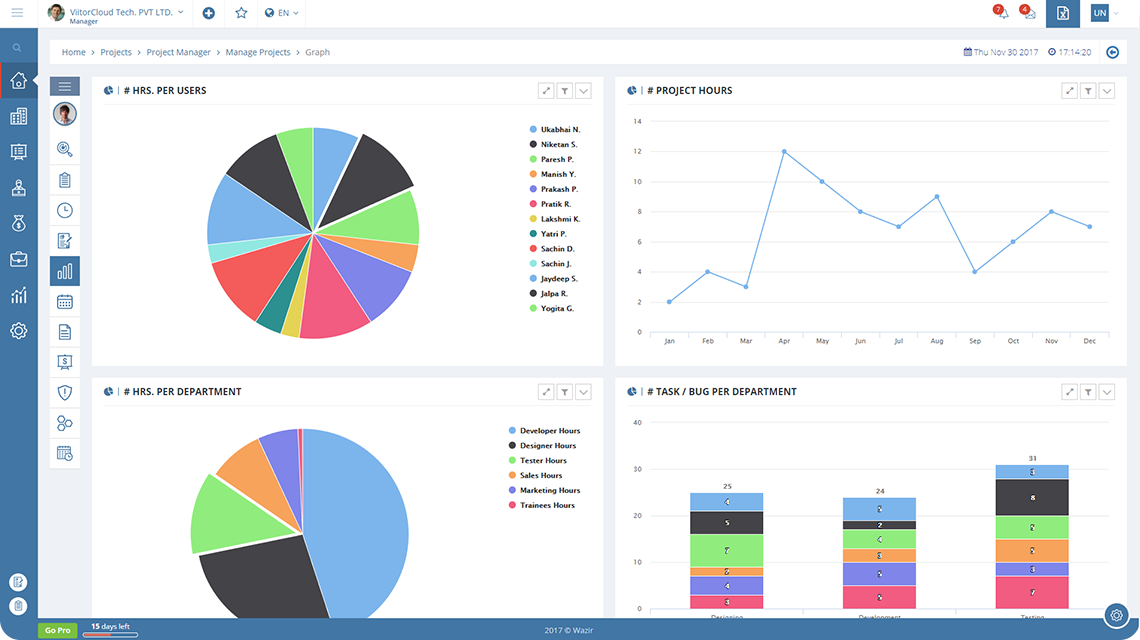
Task: Toggle the secondary sidebar hamburger button
Action: pyautogui.click(x=65, y=86)
